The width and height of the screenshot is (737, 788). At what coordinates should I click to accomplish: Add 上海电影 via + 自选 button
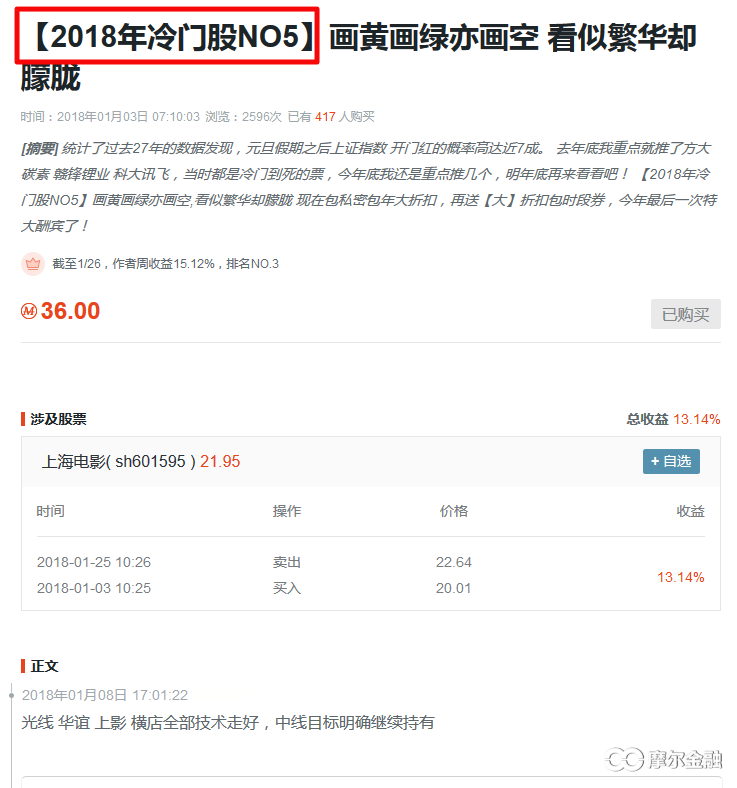pos(671,461)
